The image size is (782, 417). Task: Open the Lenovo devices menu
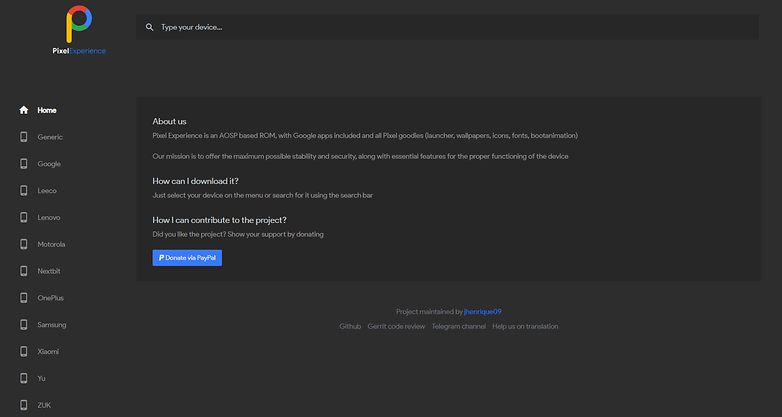pos(49,217)
